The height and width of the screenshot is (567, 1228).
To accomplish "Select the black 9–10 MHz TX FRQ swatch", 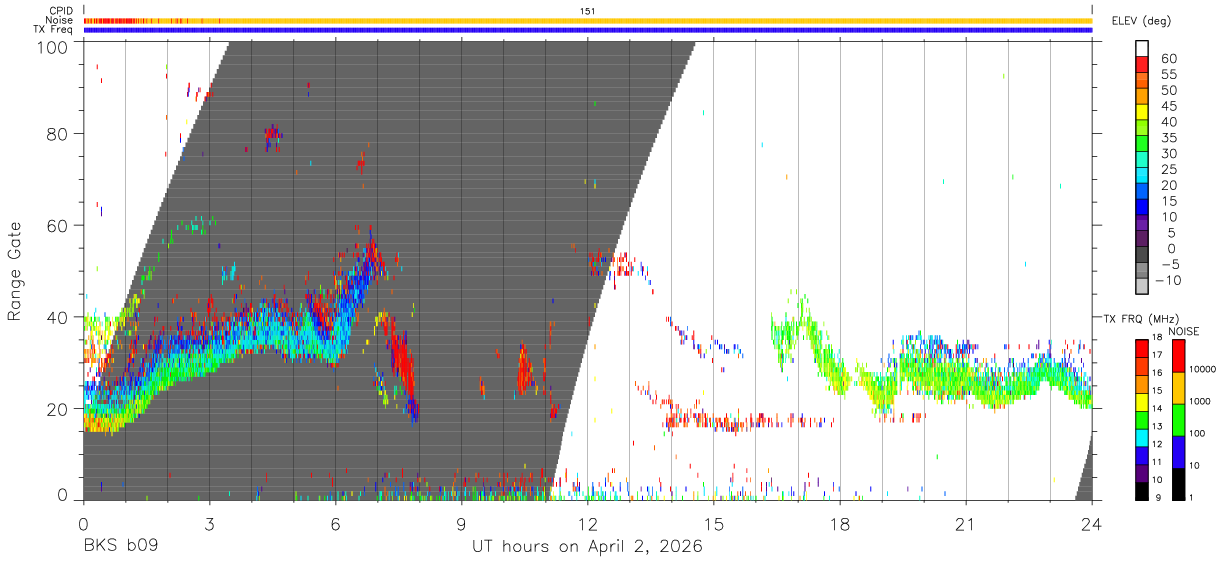I will [1142, 491].
